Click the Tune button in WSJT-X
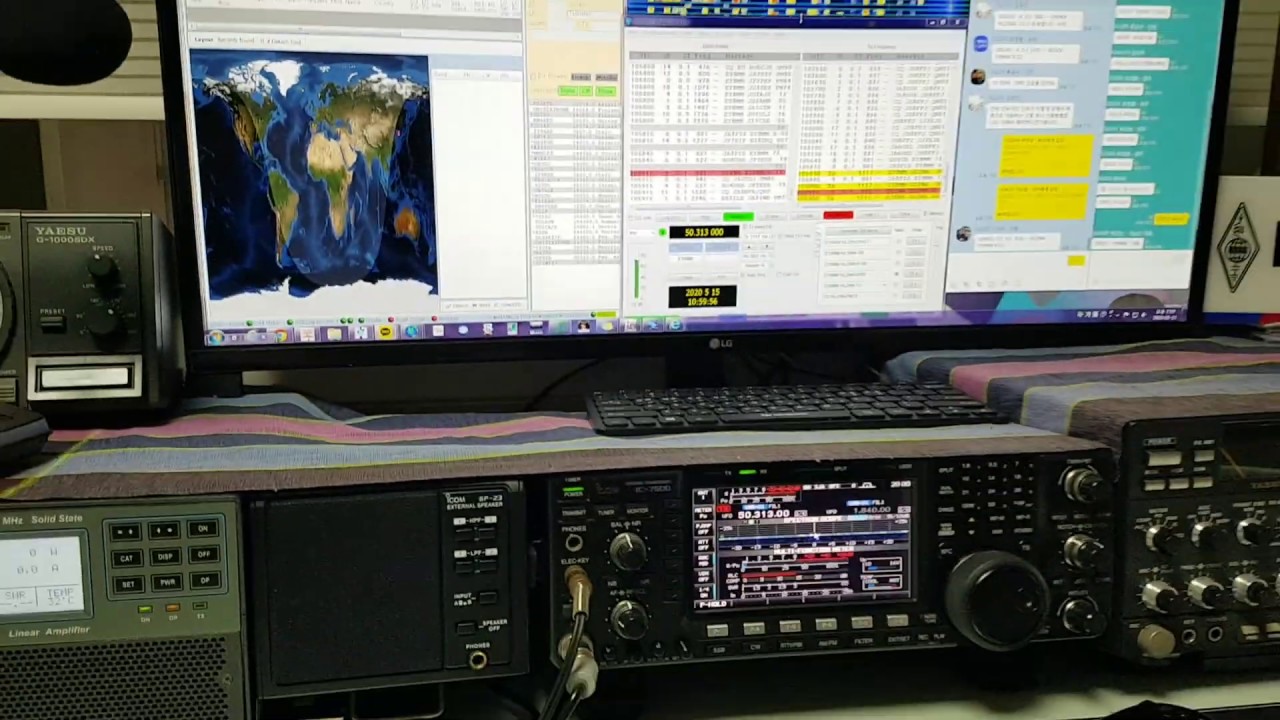The width and height of the screenshot is (1280, 720). 904,215
